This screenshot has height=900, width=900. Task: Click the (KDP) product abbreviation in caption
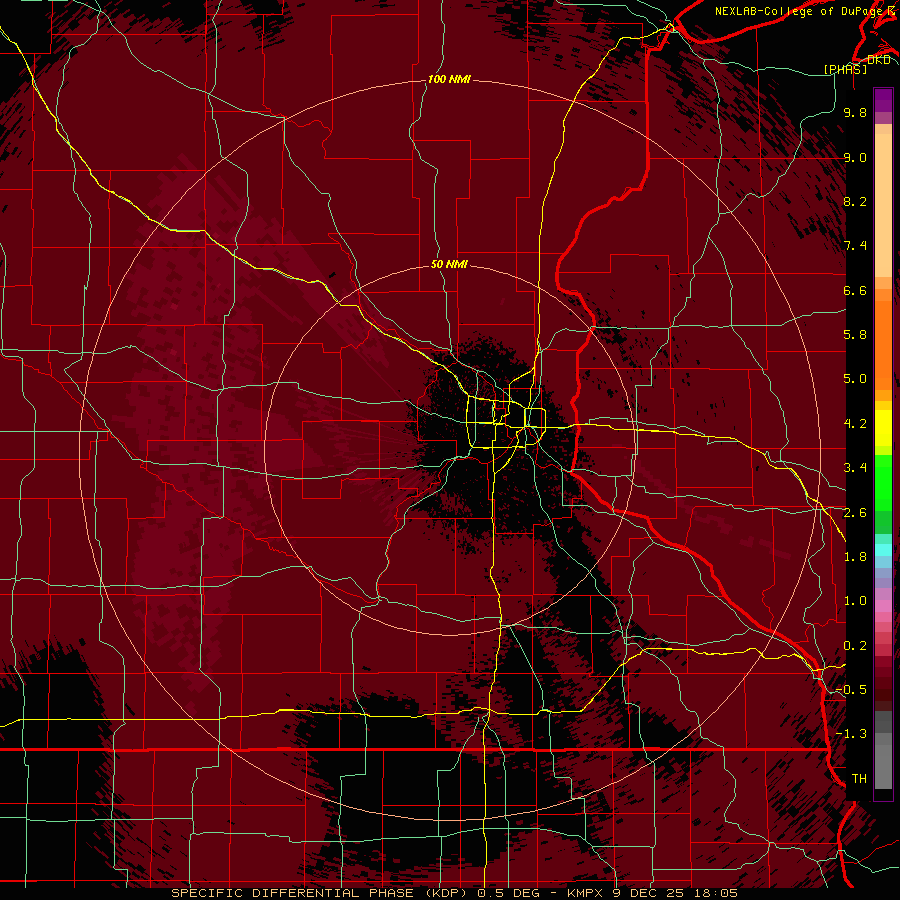447,893
